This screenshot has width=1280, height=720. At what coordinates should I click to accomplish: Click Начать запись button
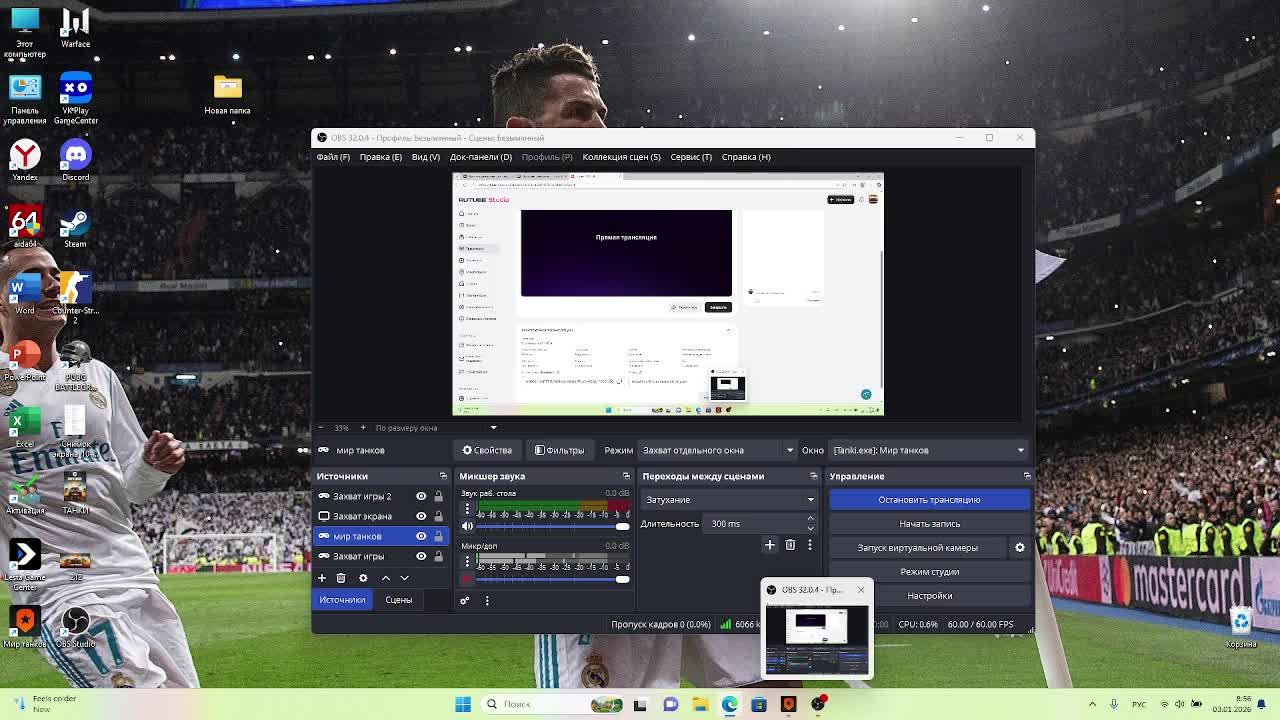coord(929,524)
